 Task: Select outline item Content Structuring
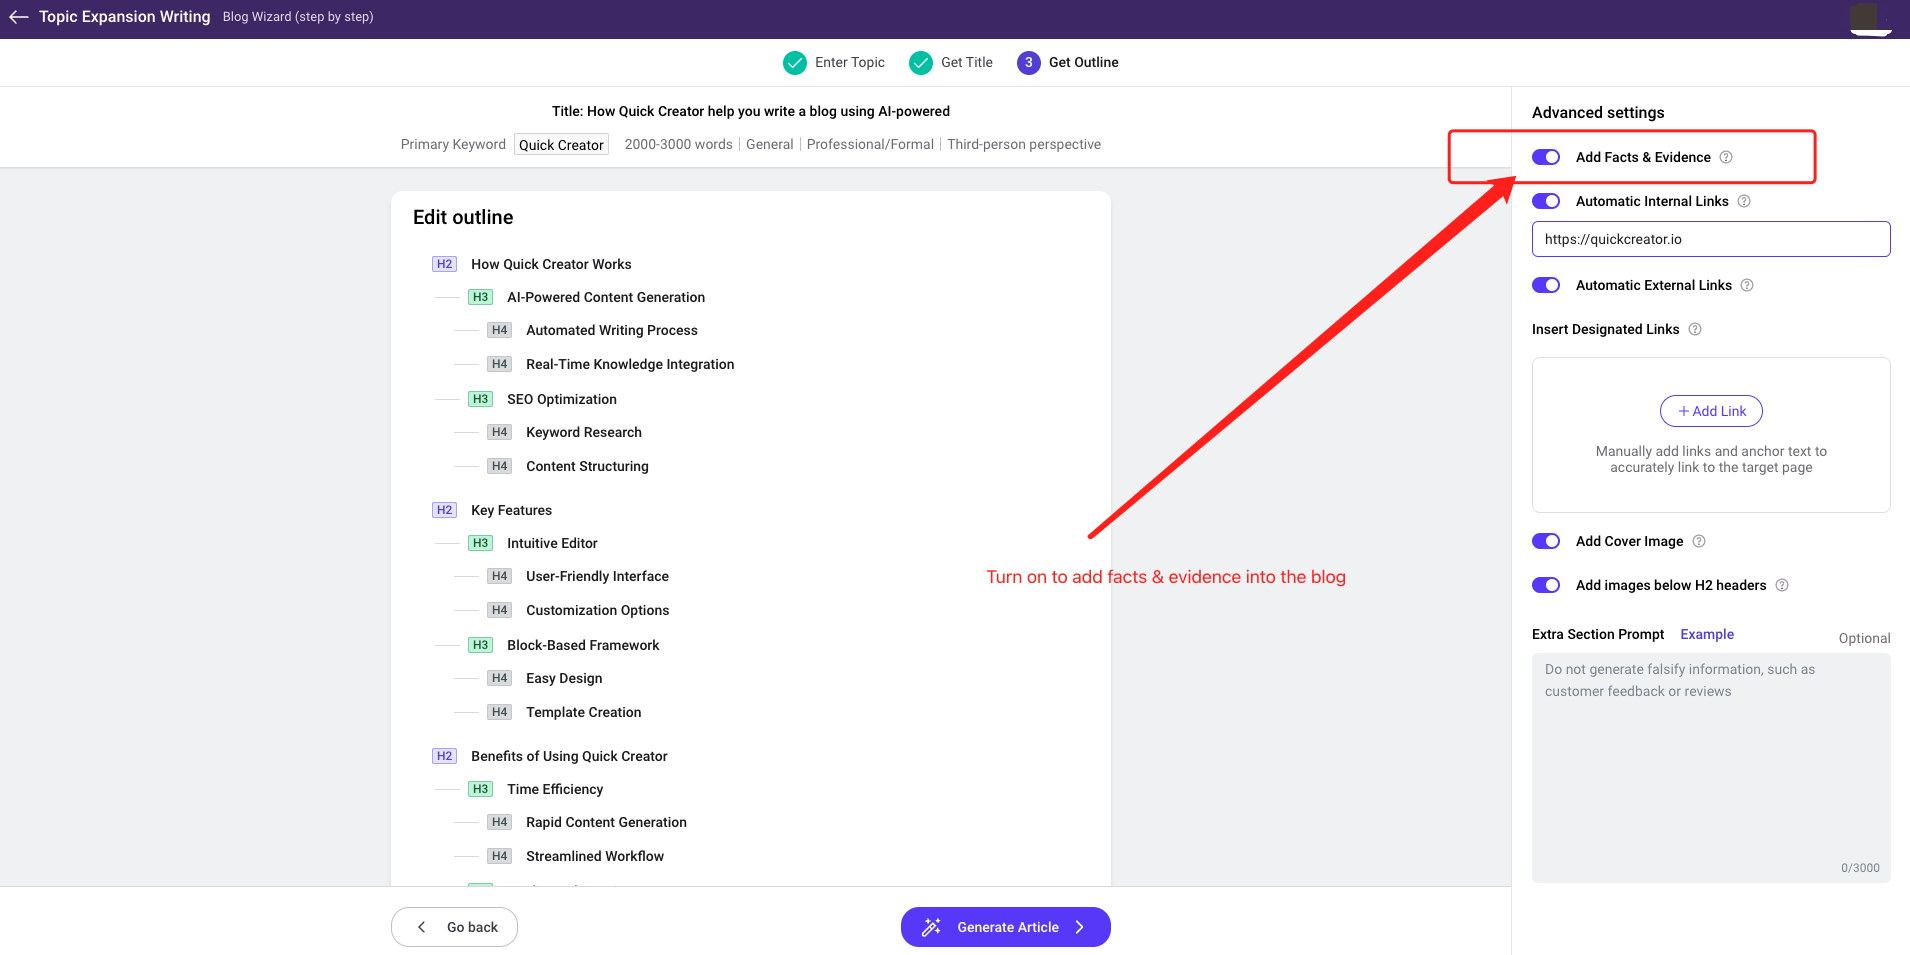click(587, 466)
